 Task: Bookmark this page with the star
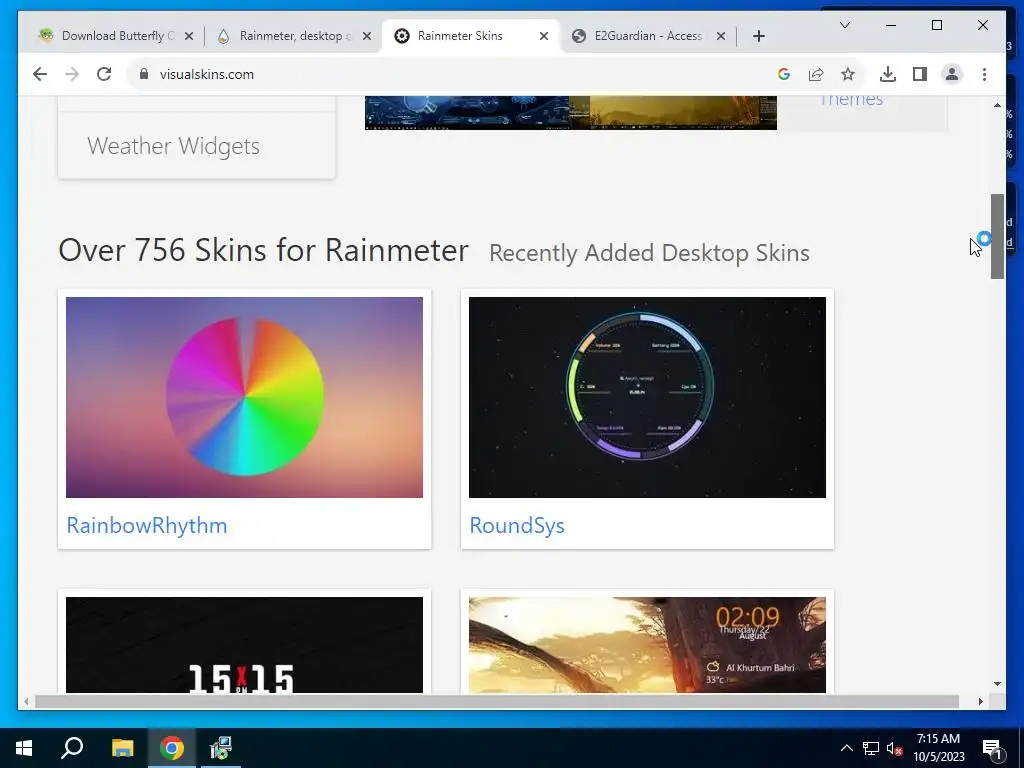coord(848,74)
